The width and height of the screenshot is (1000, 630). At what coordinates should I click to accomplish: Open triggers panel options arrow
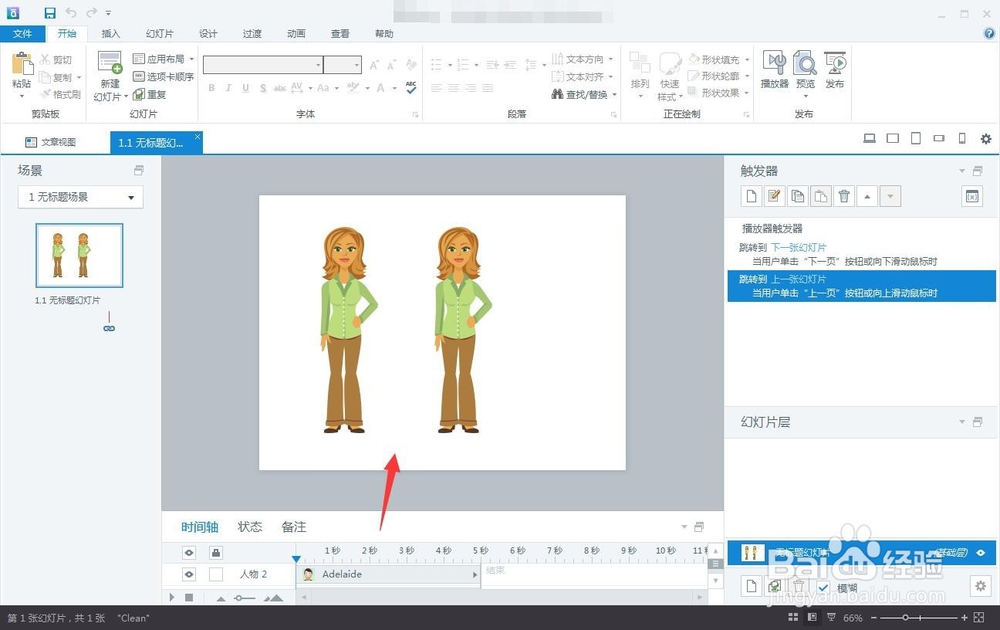point(962,171)
